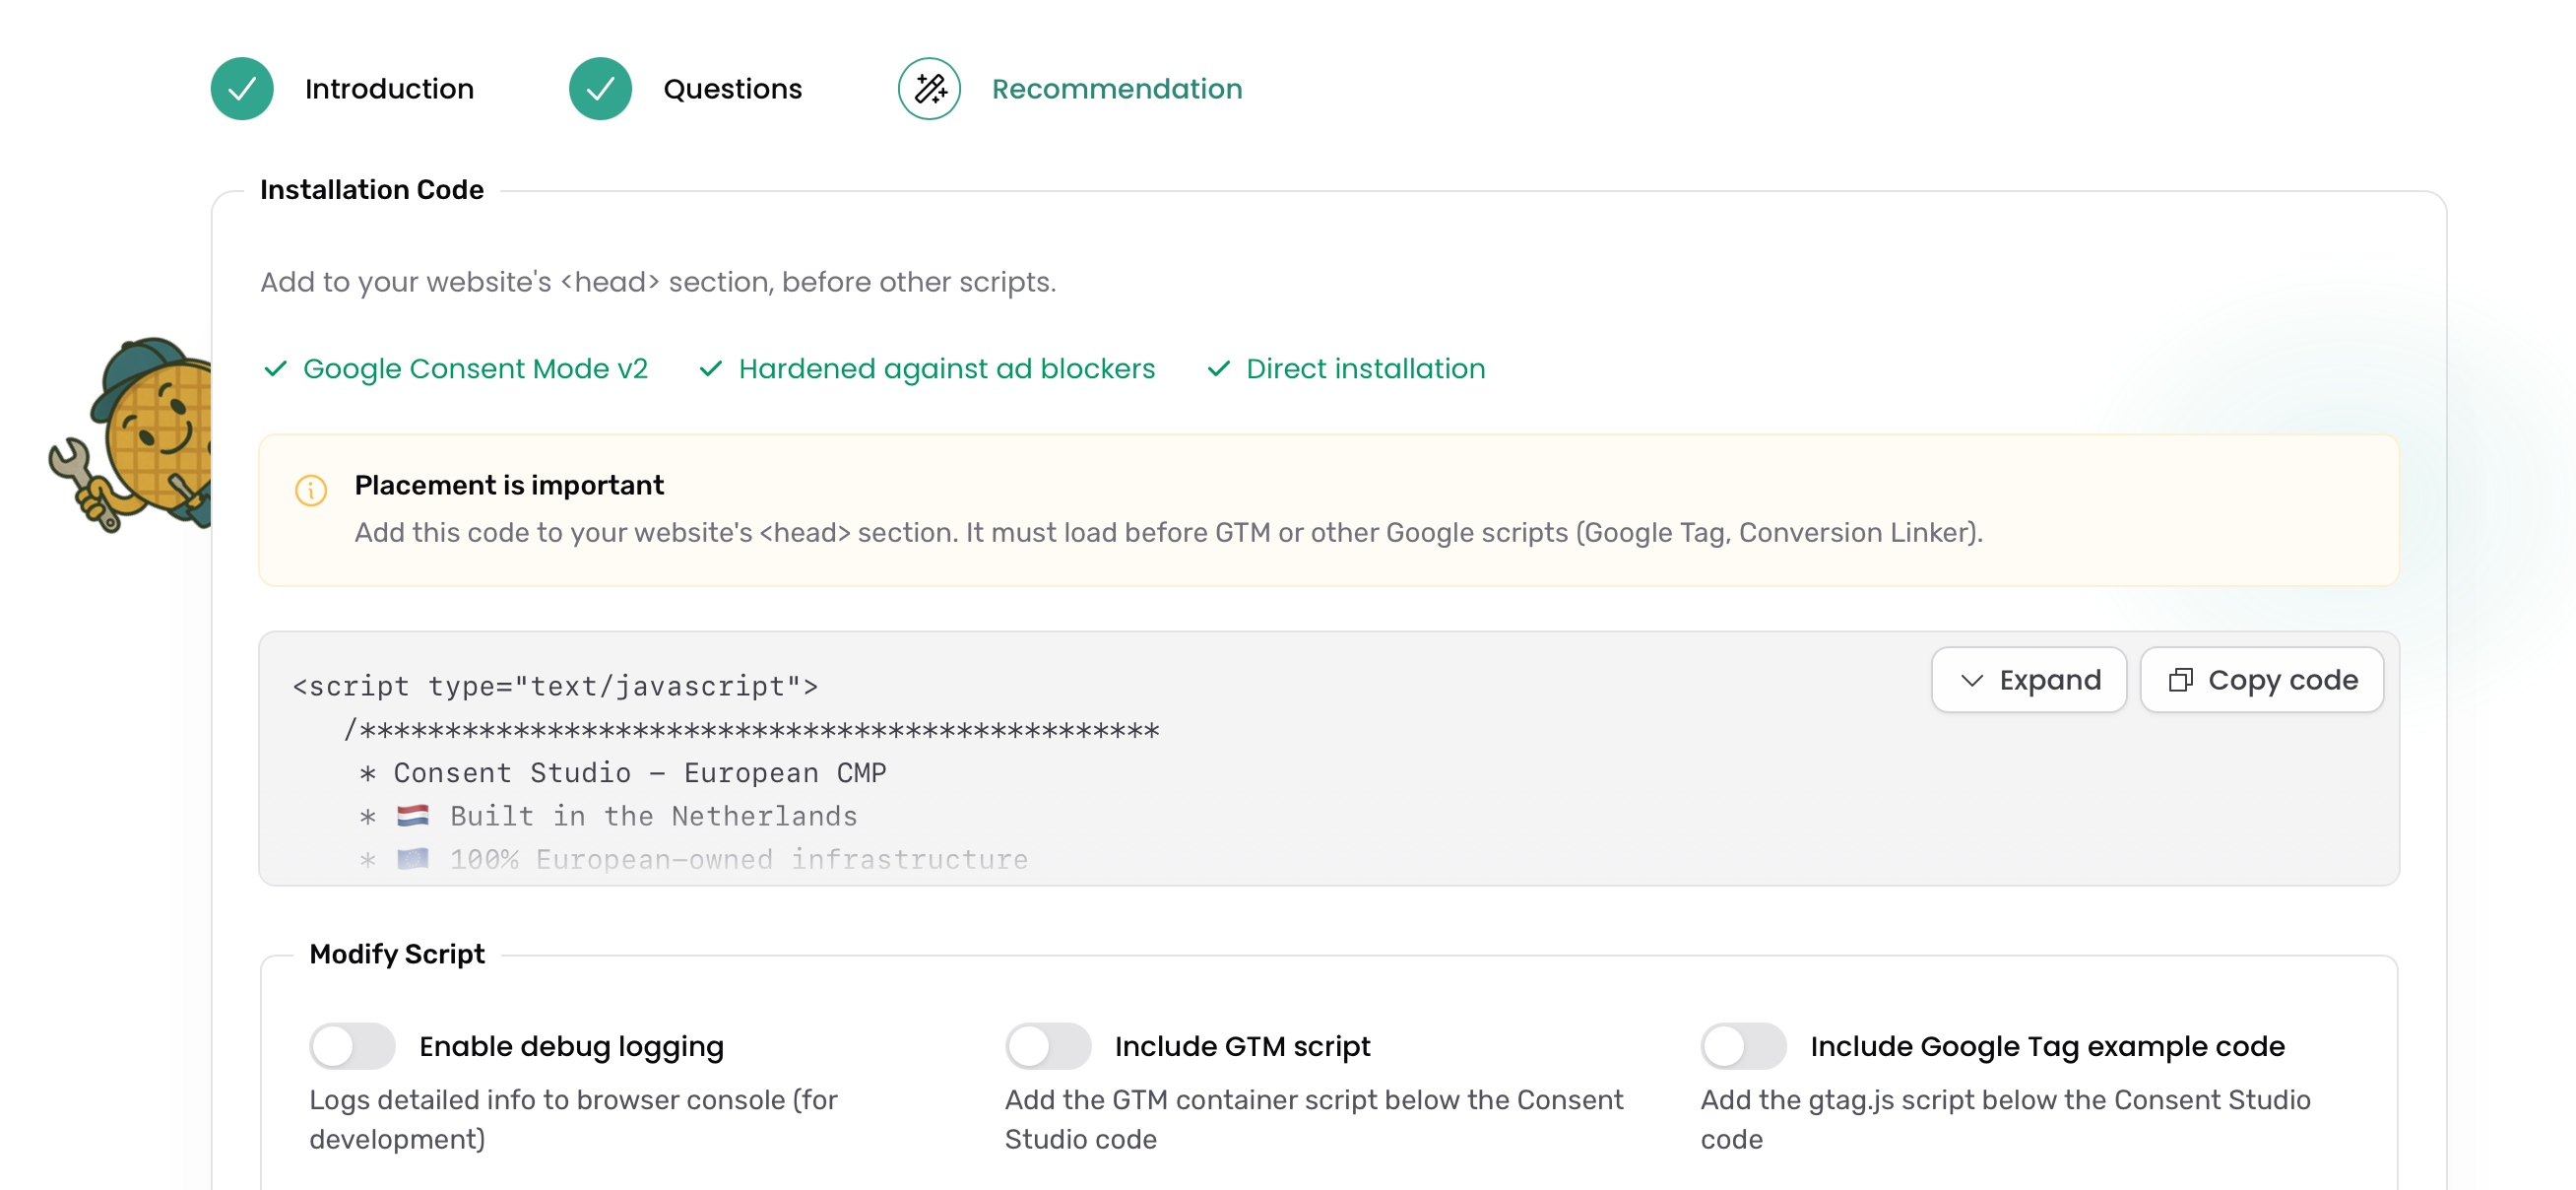
Task: Click the EU flag in the code comment
Action: [x=413, y=859]
